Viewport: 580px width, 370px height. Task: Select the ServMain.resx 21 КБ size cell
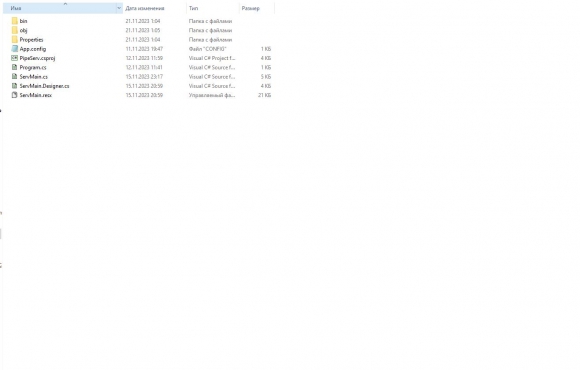pyautogui.click(x=264, y=95)
